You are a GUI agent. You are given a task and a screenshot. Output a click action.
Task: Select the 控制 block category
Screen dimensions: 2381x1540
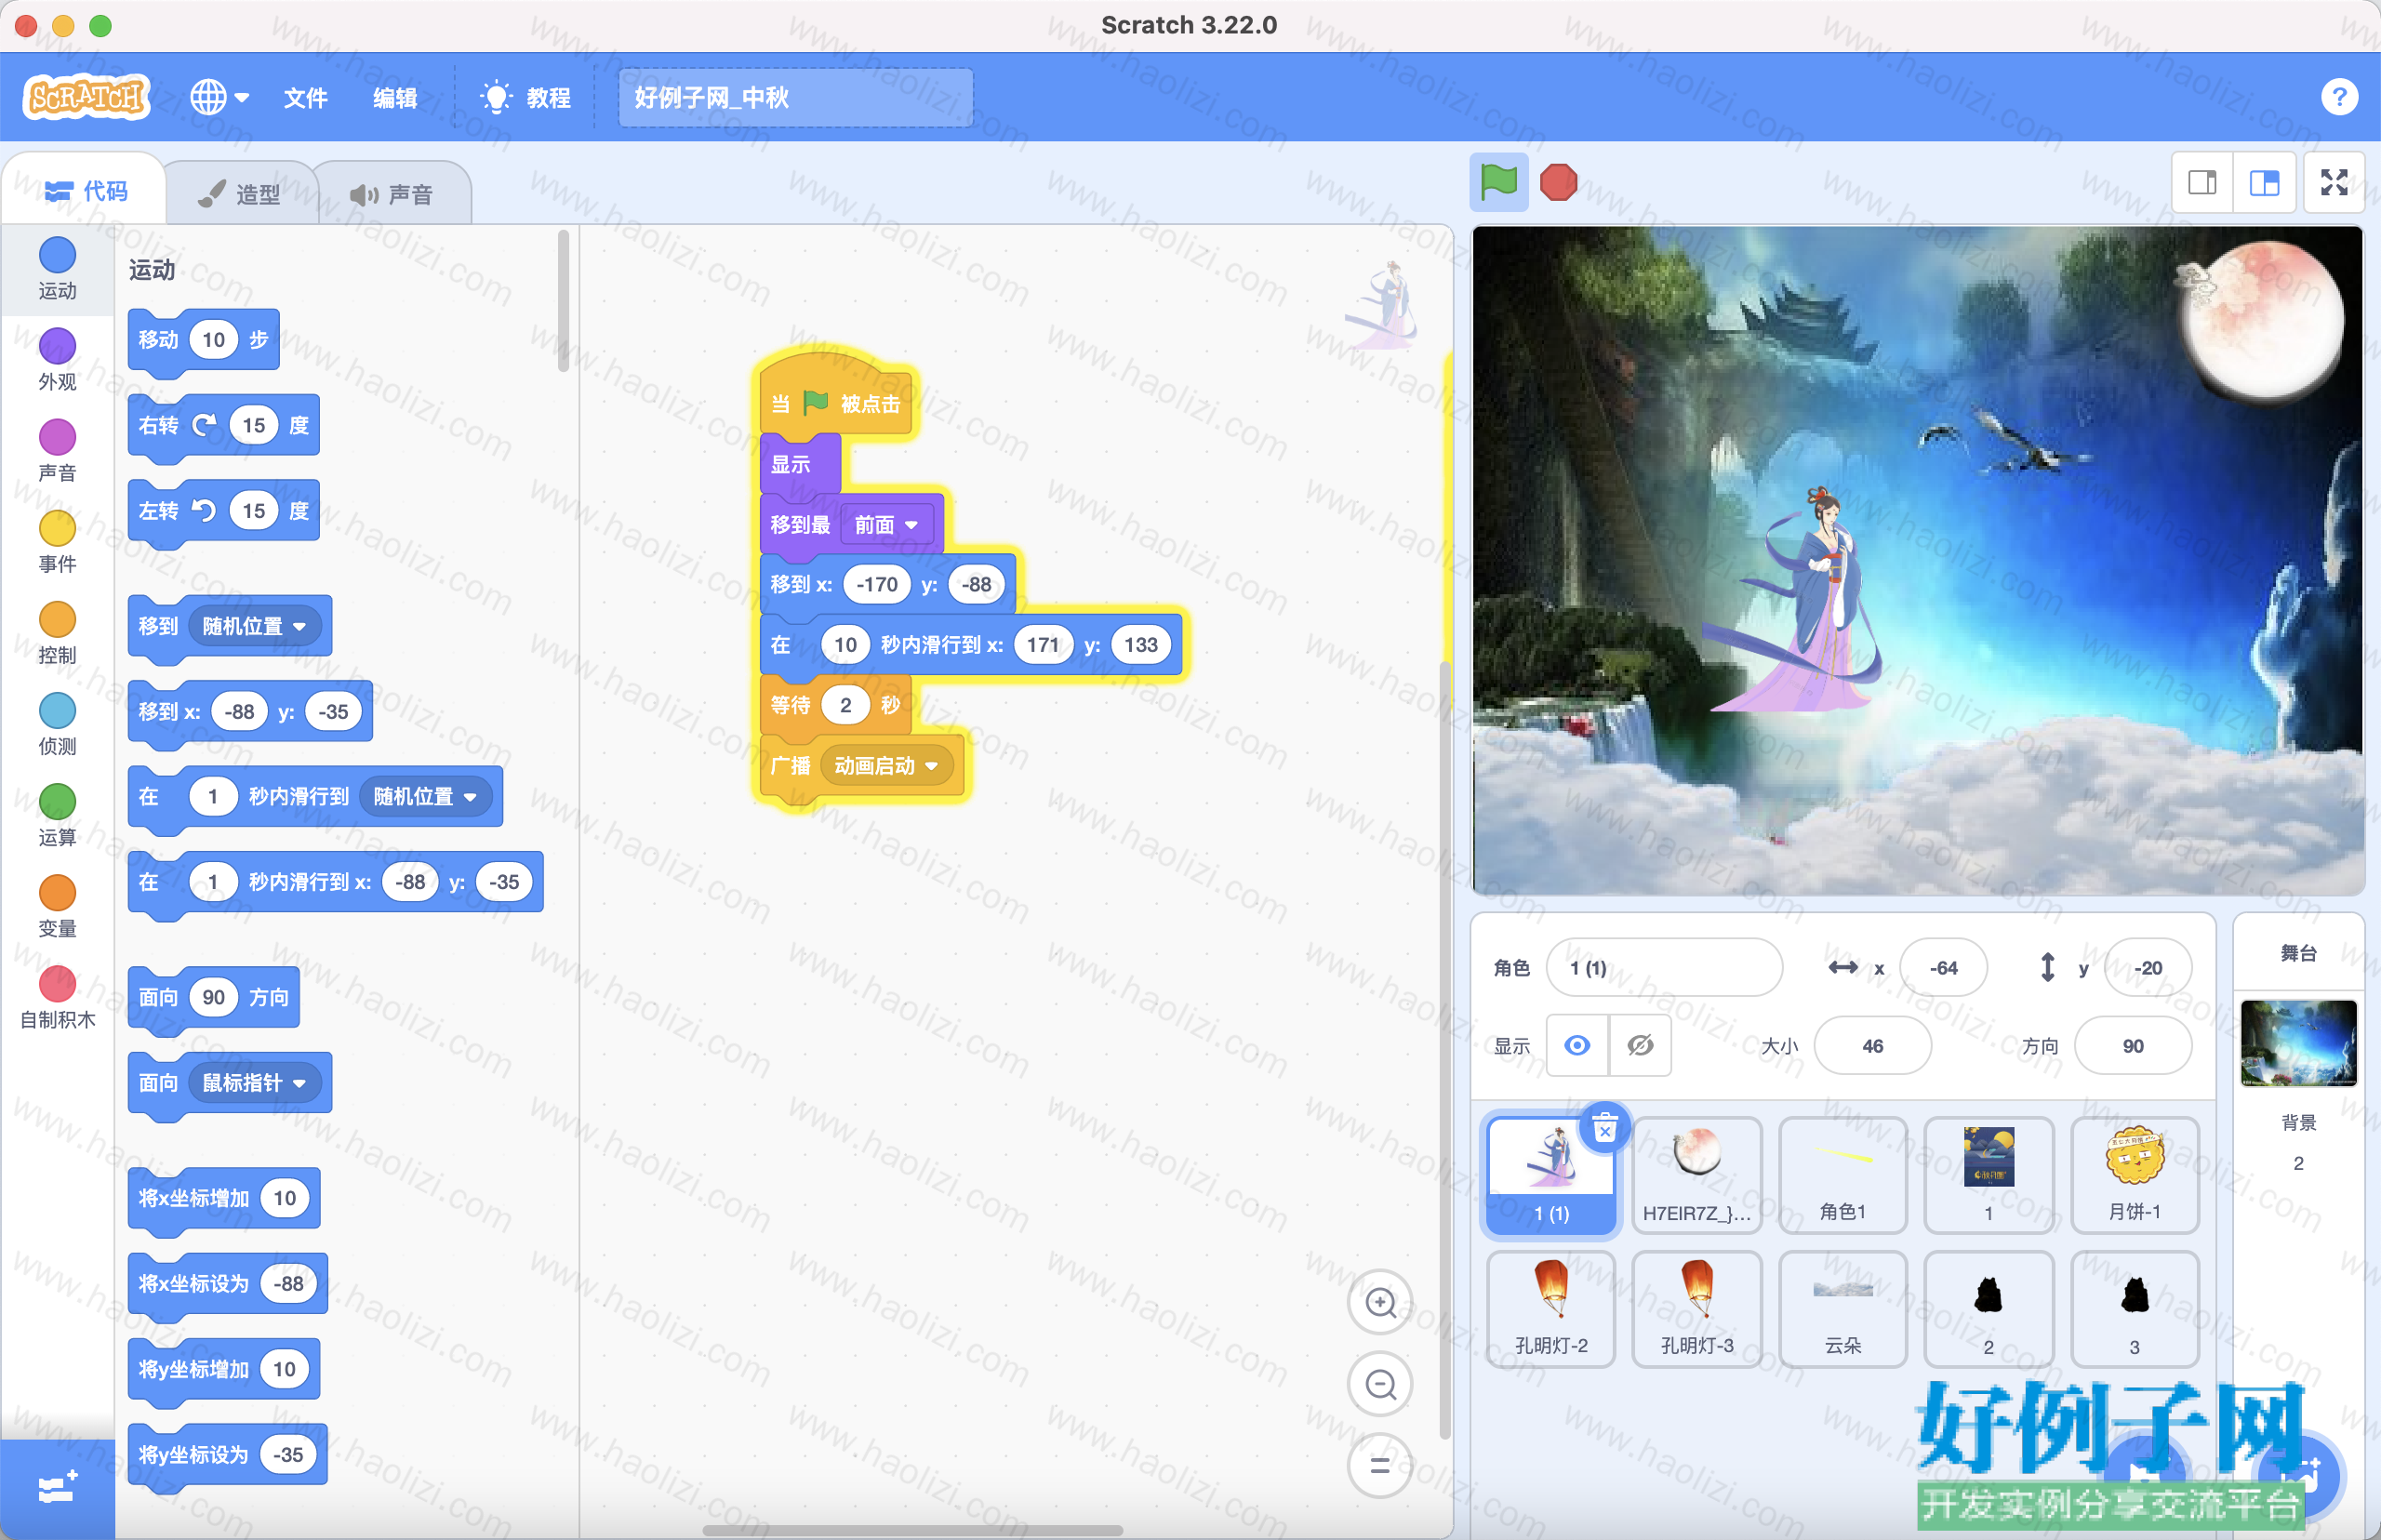[x=57, y=633]
